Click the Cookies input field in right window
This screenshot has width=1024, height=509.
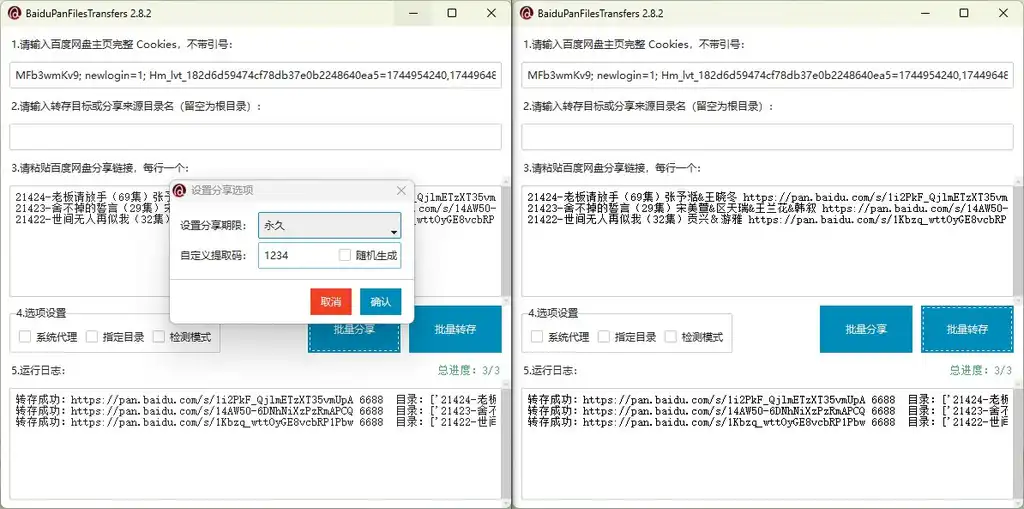[x=767, y=76]
